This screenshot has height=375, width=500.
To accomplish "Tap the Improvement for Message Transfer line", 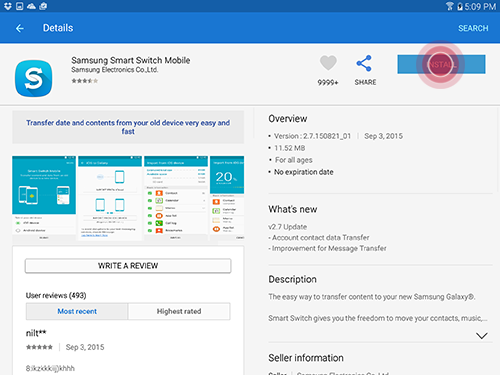I will point(327,248).
